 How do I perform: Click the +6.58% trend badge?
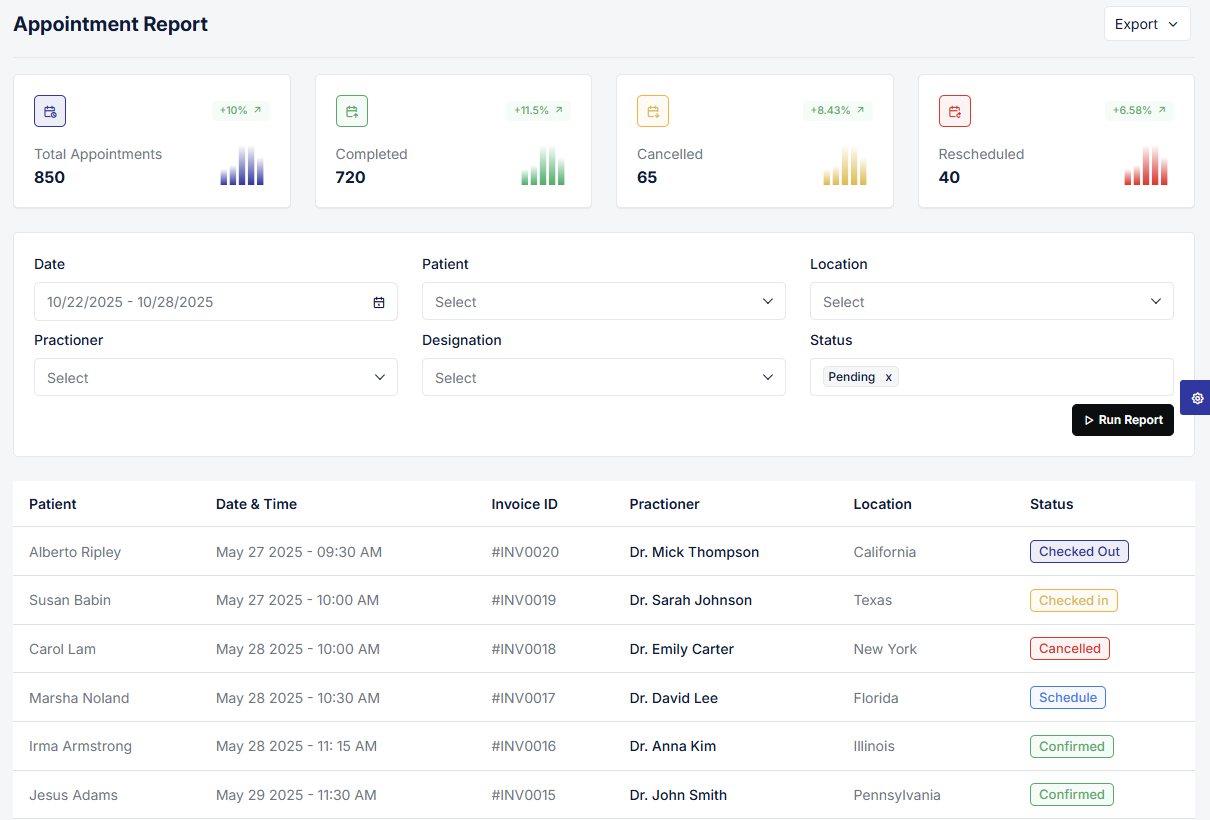click(x=1139, y=110)
